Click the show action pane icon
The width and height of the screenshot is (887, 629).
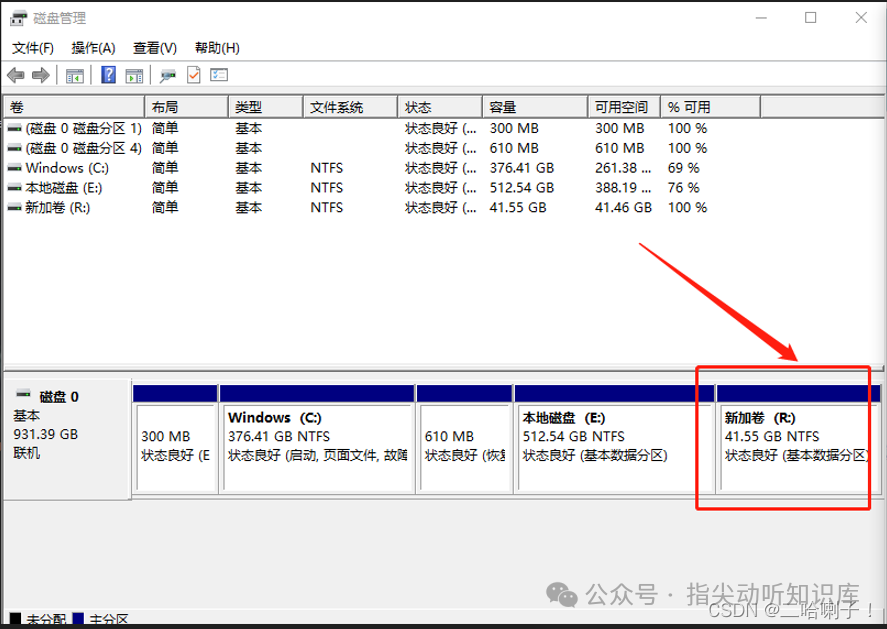point(133,74)
